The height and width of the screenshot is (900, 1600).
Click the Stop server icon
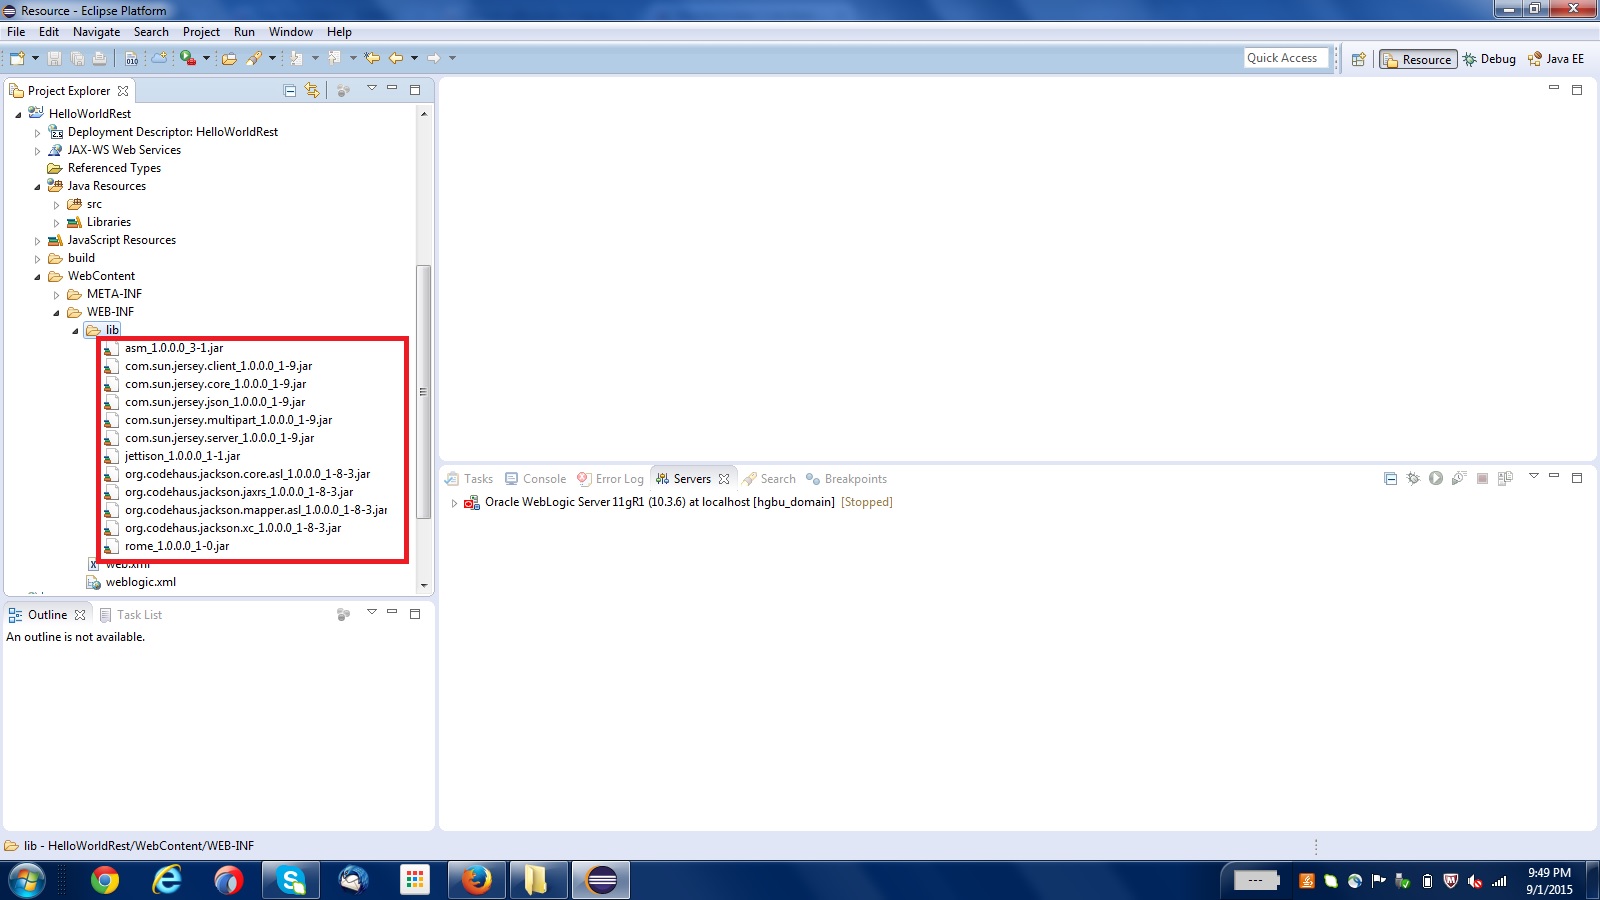tap(1481, 478)
